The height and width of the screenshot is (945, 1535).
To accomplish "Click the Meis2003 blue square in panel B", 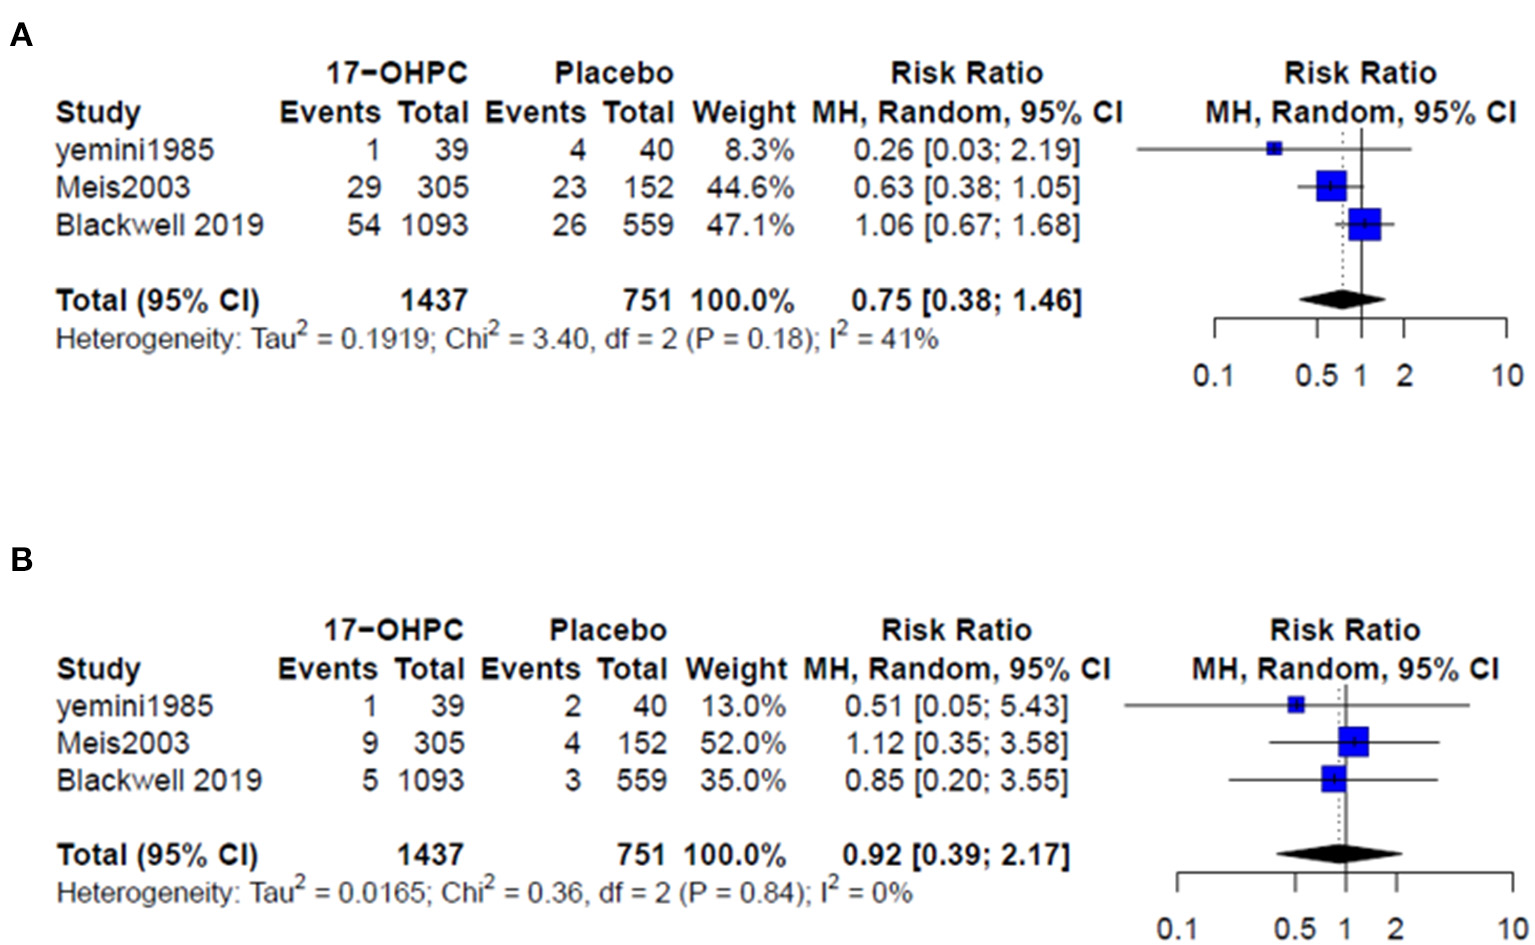I will (x=1353, y=742).
